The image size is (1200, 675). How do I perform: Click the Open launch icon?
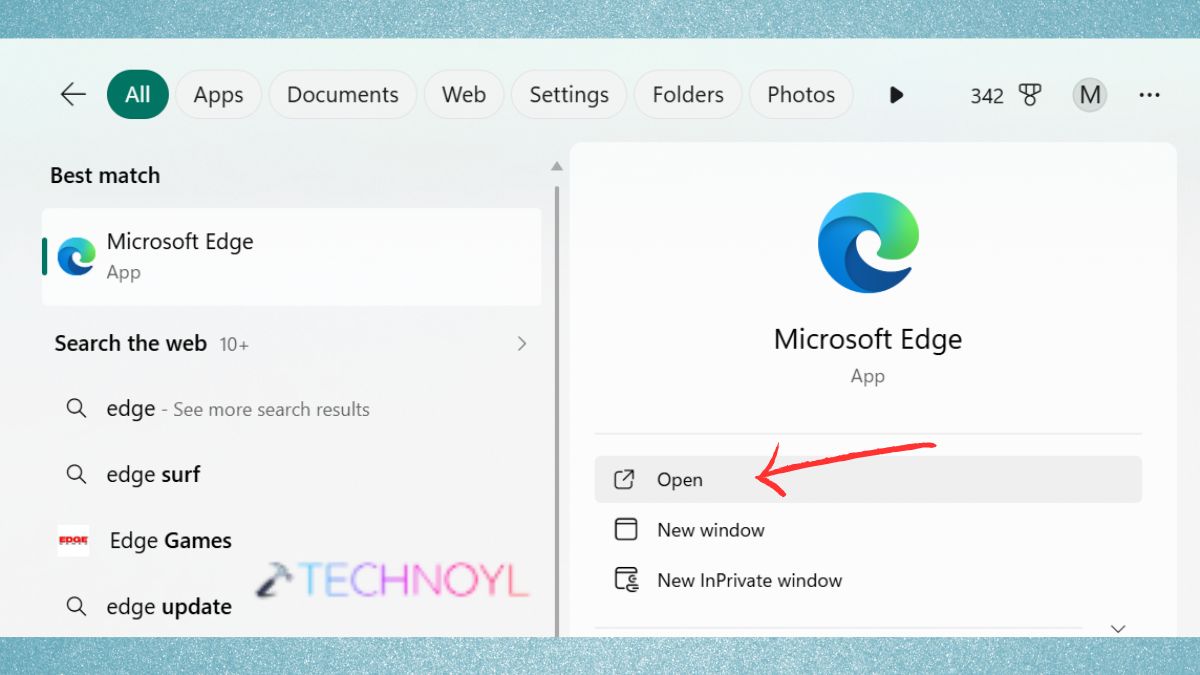(x=624, y=480)
